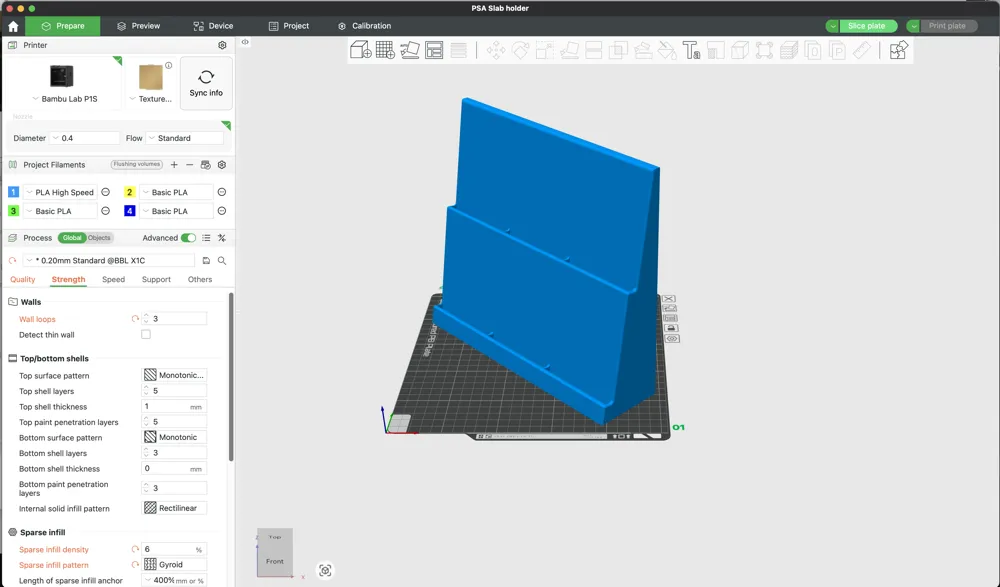Select the Color painting bucket tool
The image size is (1000, 587).
(667, 50)
